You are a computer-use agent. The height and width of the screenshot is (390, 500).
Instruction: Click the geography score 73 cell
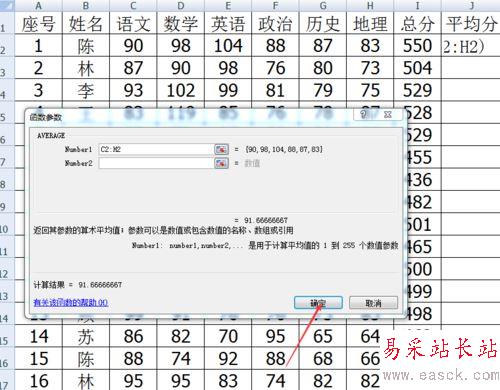370,68
